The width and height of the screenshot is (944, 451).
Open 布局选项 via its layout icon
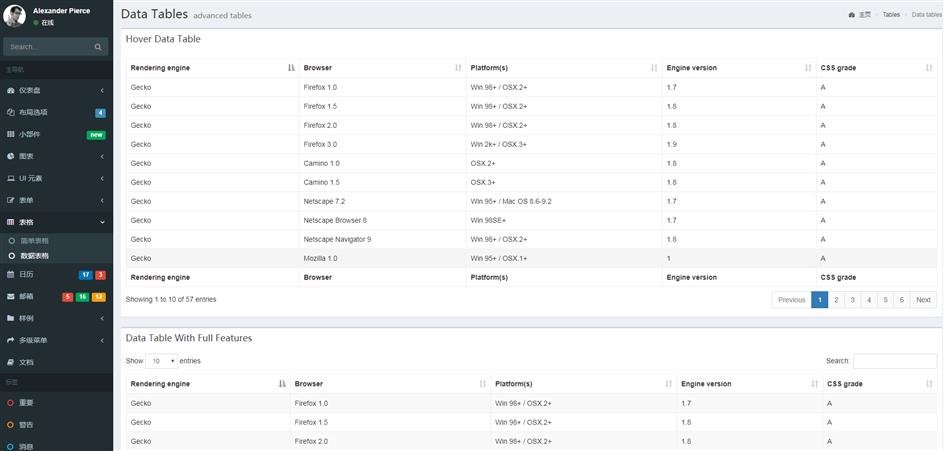point(10,112)
